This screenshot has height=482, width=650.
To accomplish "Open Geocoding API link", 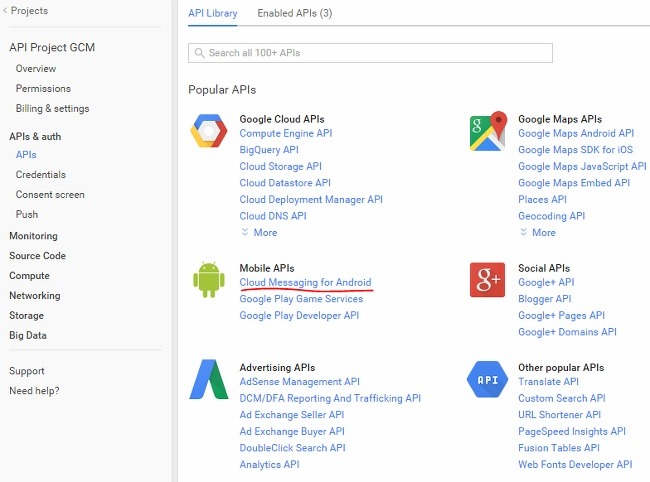I will (x=552, y=216).
